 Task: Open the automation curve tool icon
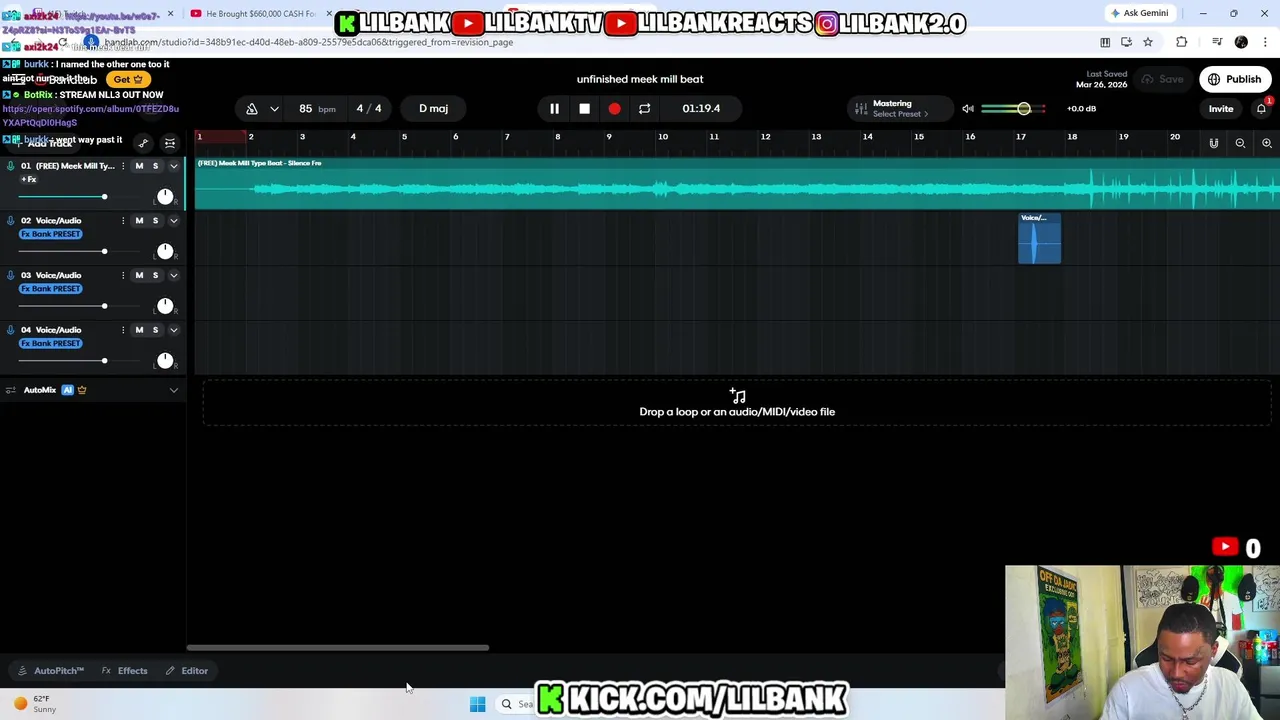click(x=143, y=143)
